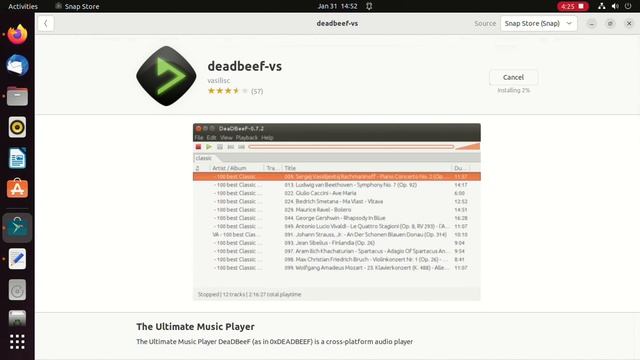Select the Snap Store icon in the dock
The height and width of the screenshot is (360, 640).
[17, 227]
